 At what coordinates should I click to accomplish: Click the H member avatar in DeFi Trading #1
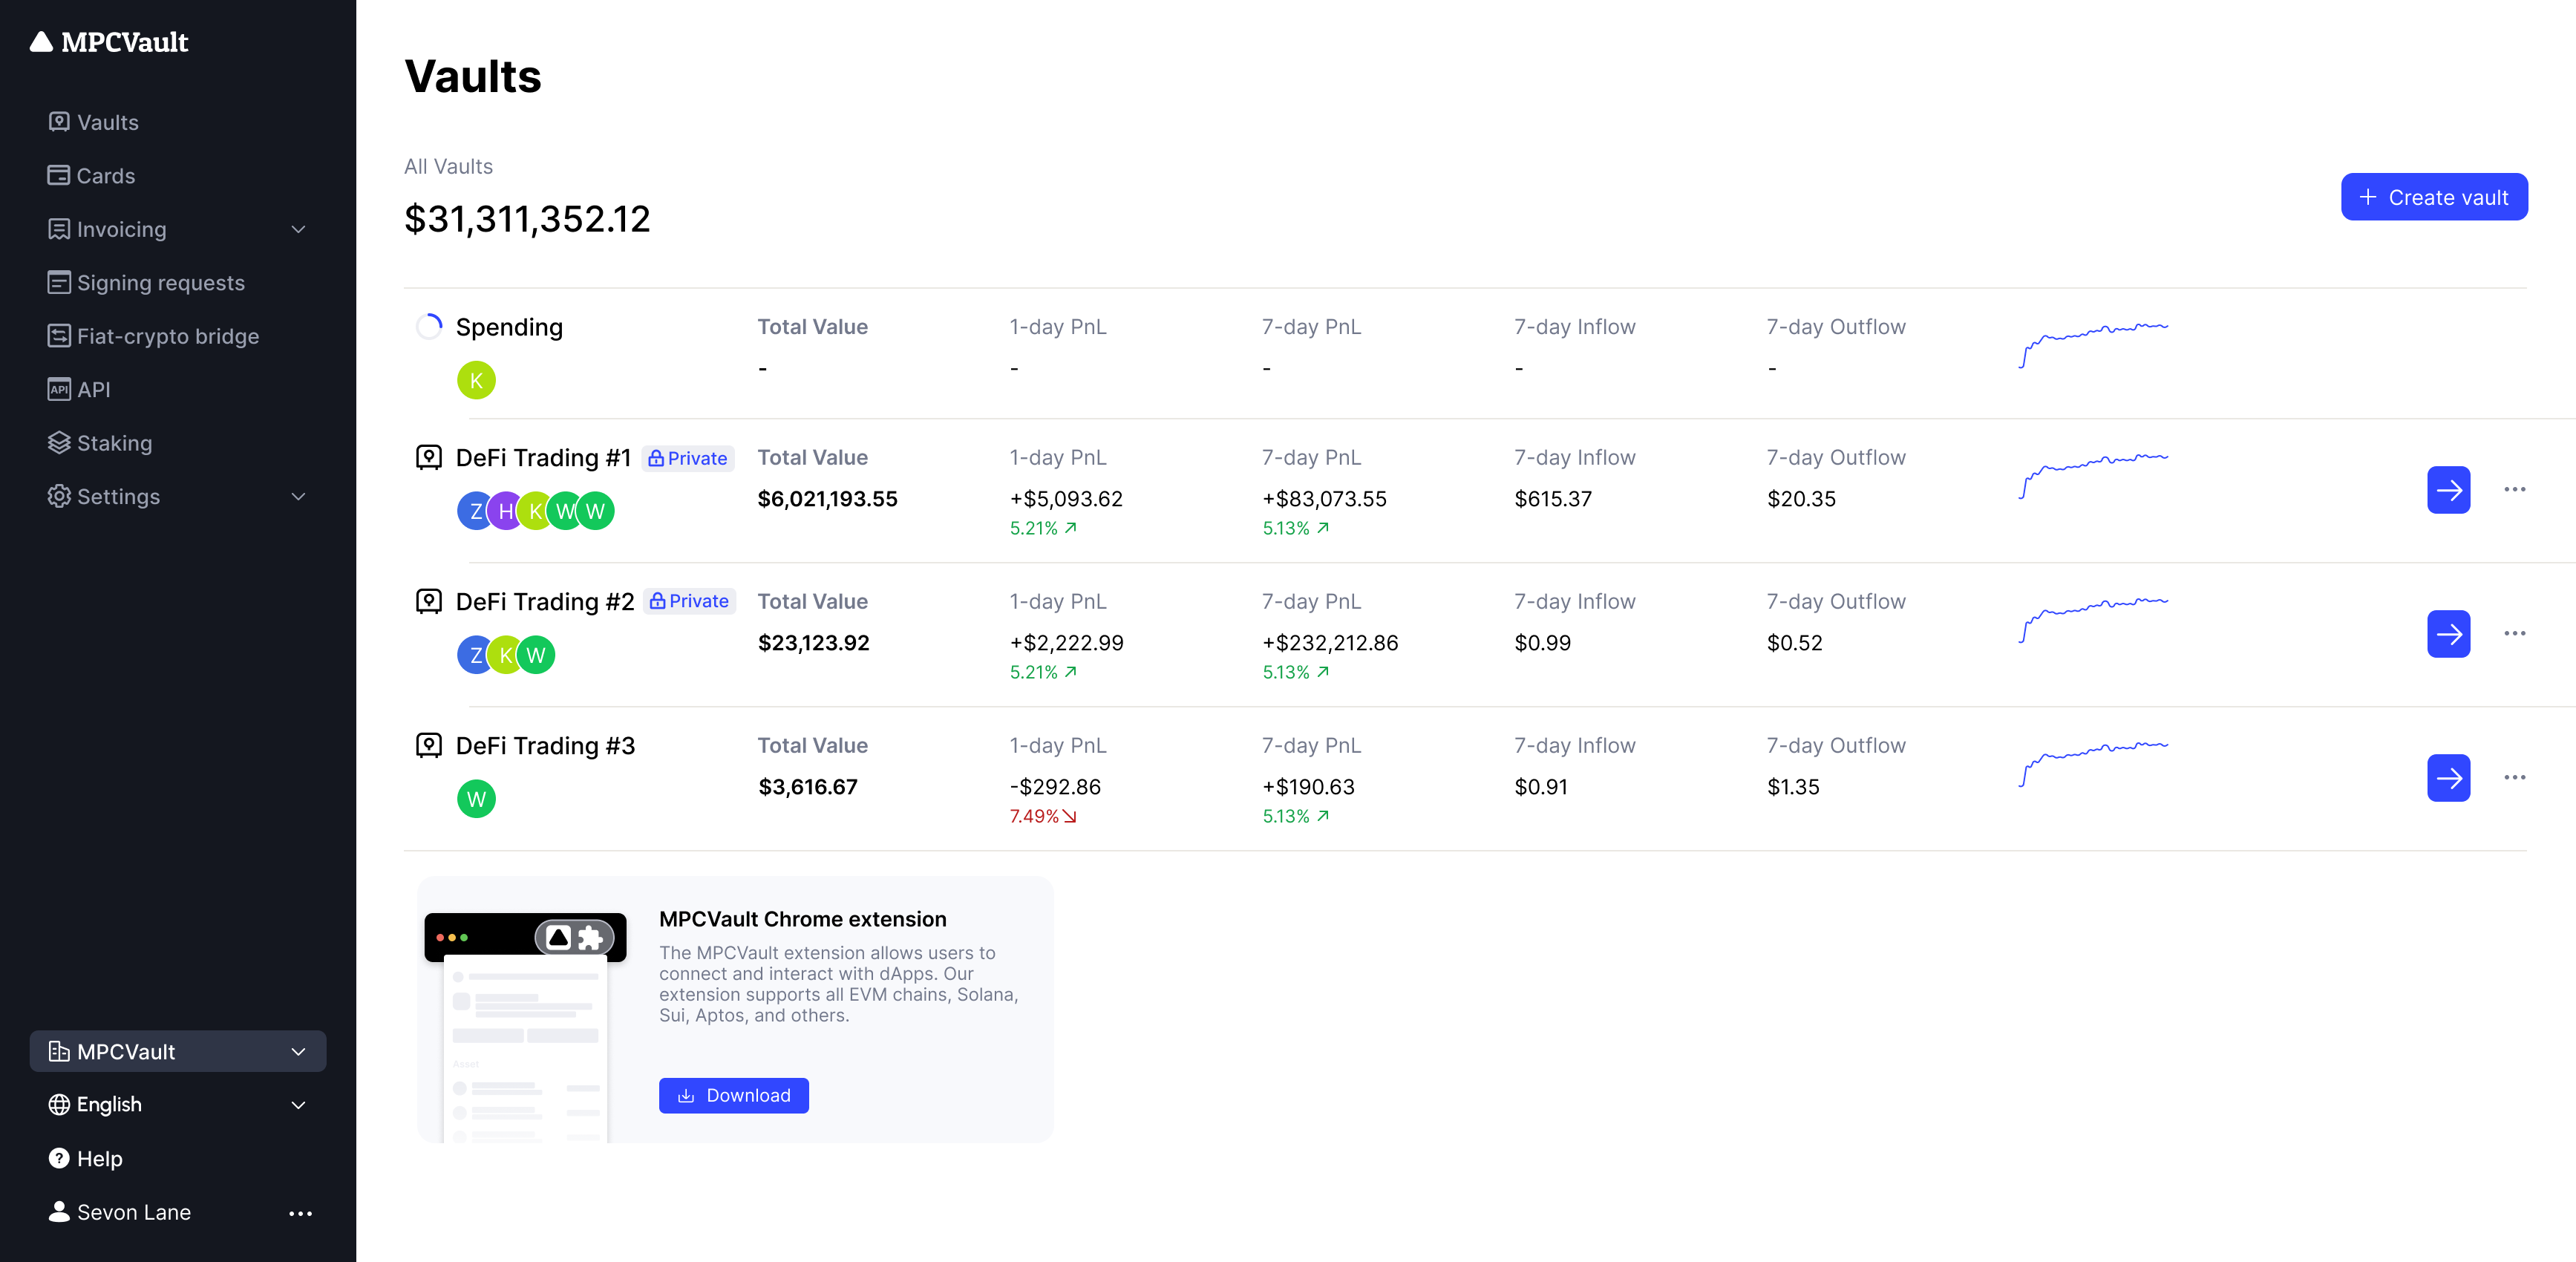tap(505, 511)
